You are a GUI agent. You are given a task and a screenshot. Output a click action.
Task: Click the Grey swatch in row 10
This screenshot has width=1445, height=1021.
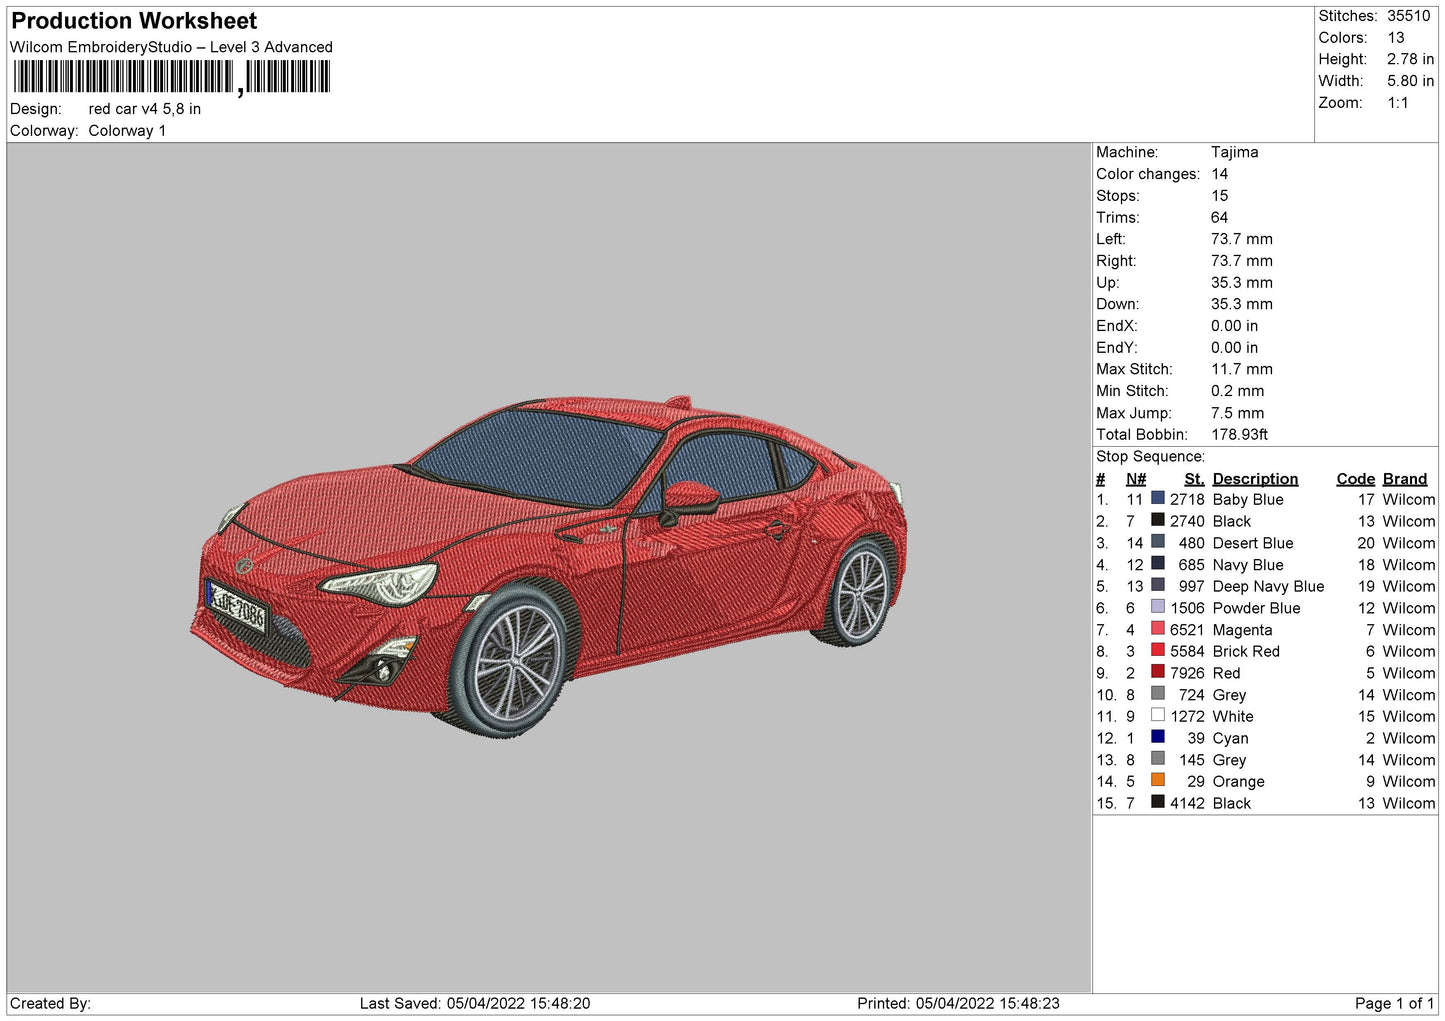click(x=1158, y=694)
